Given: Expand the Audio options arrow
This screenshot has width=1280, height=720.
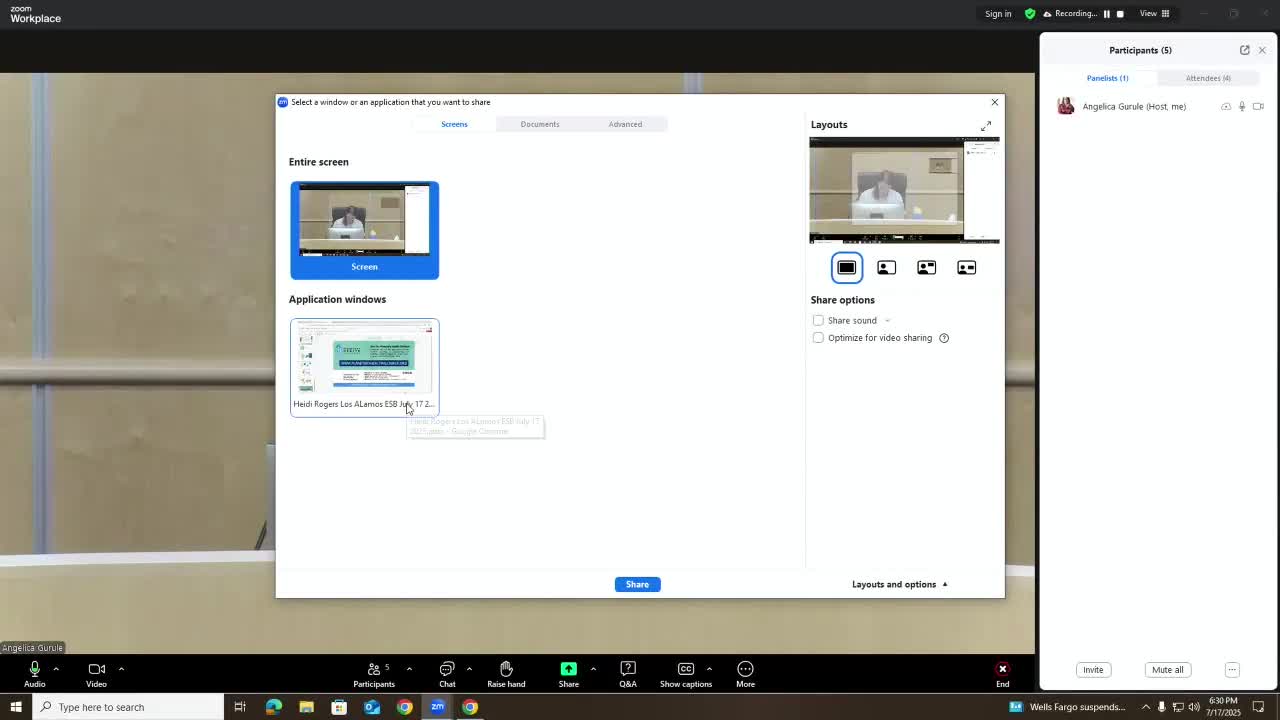Looking at the screenshot, I should pyautogui.click(x=56, y=669).
